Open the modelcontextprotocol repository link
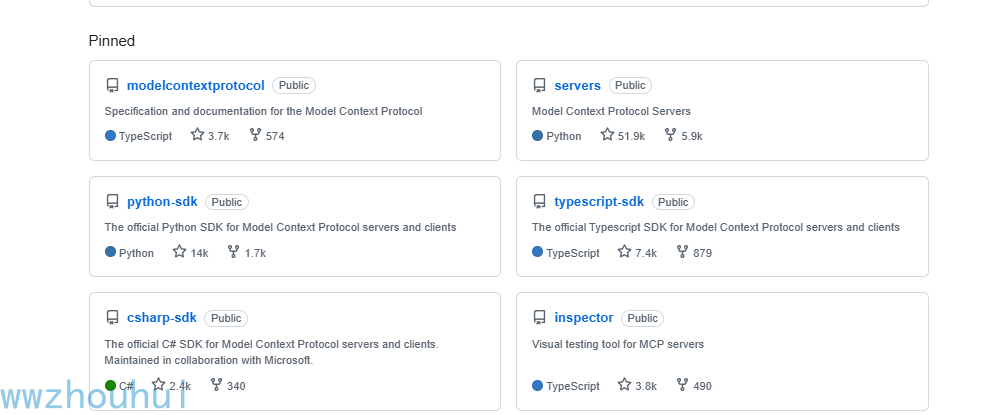 pos(195,86)
